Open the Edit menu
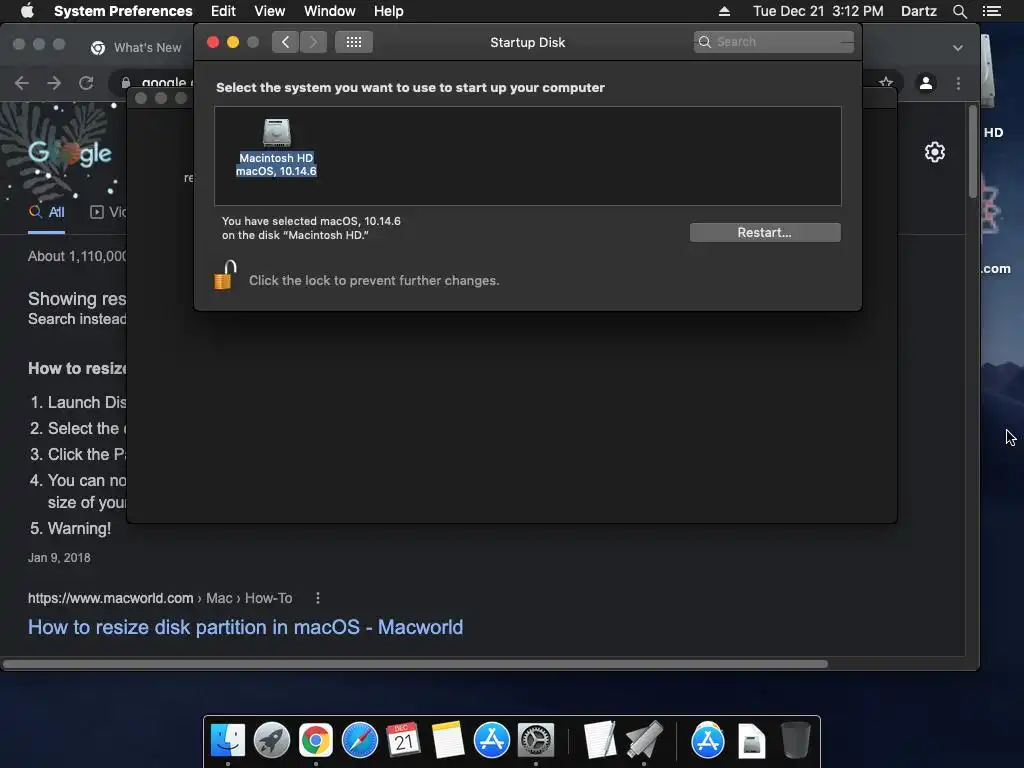Image resolution: width=1024 pixels, height=768 pixels. pyautogui.click(x=223, y=11)
